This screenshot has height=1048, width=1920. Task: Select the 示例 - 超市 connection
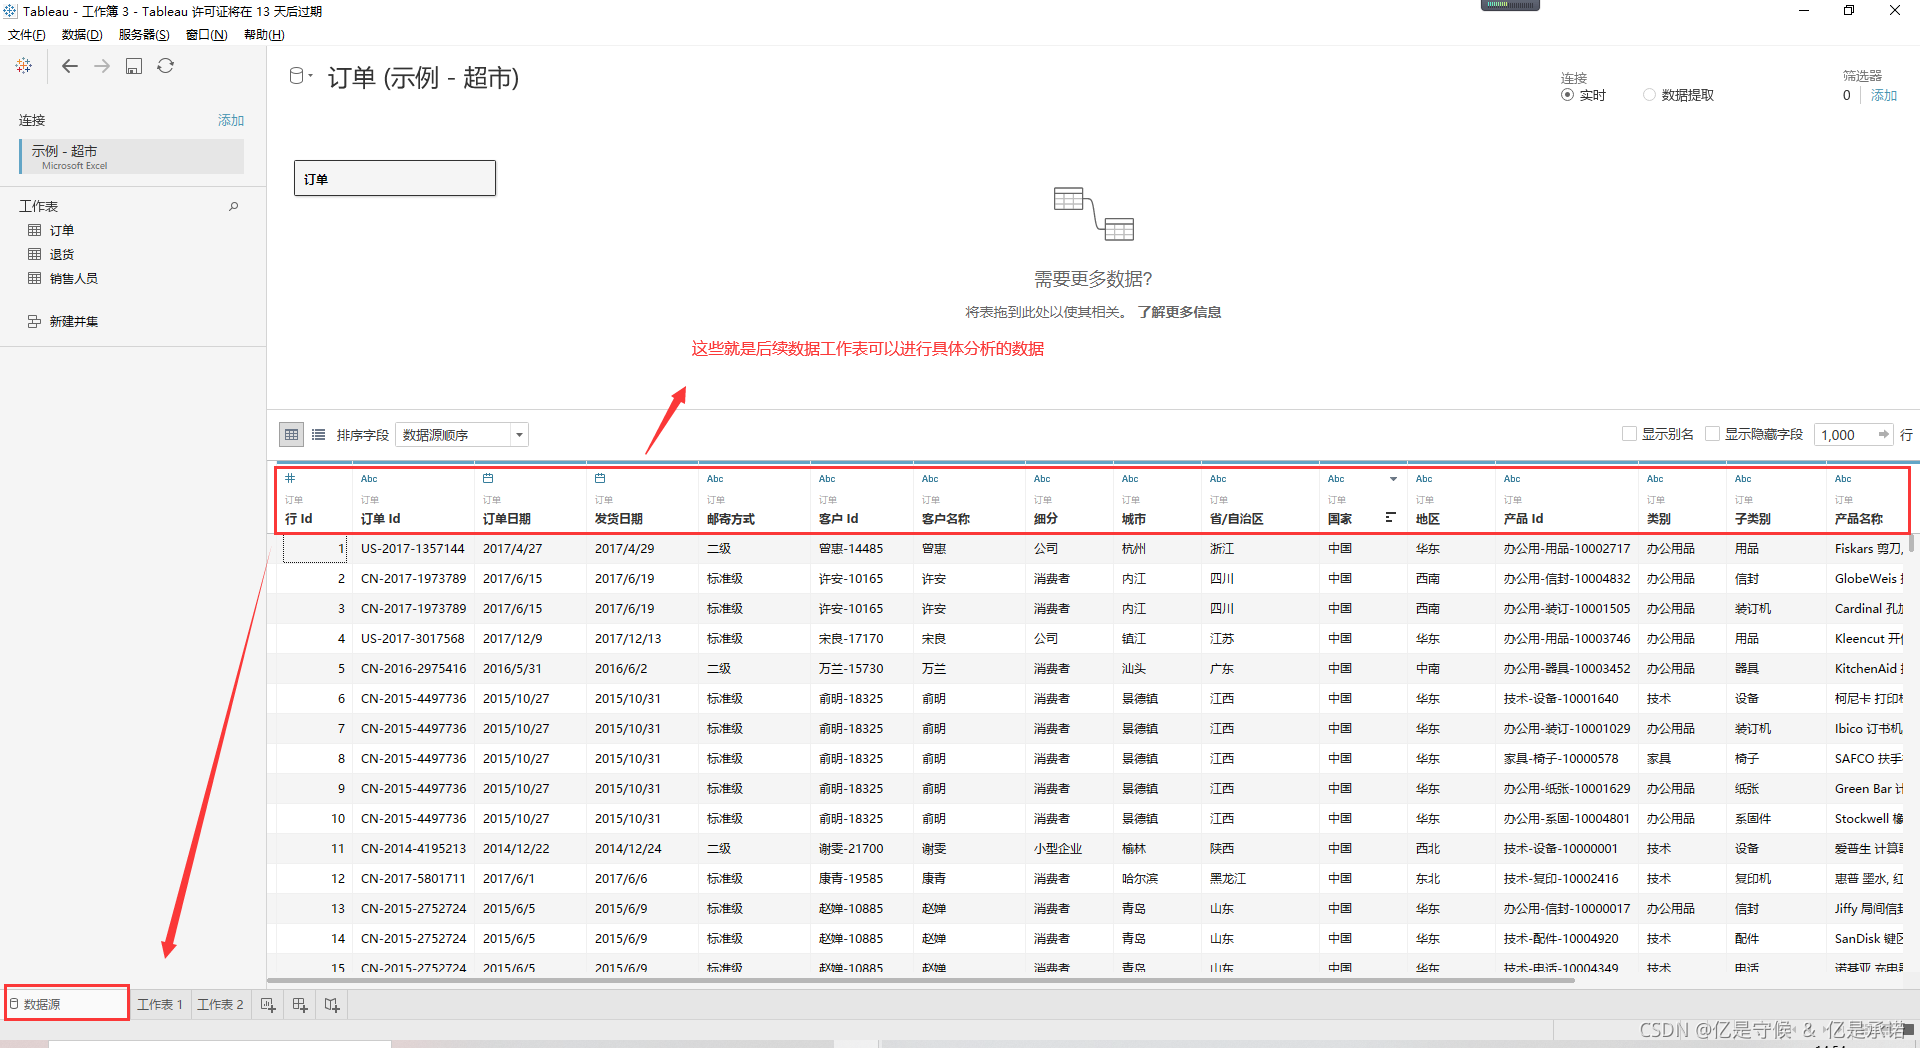coord(131,156)
